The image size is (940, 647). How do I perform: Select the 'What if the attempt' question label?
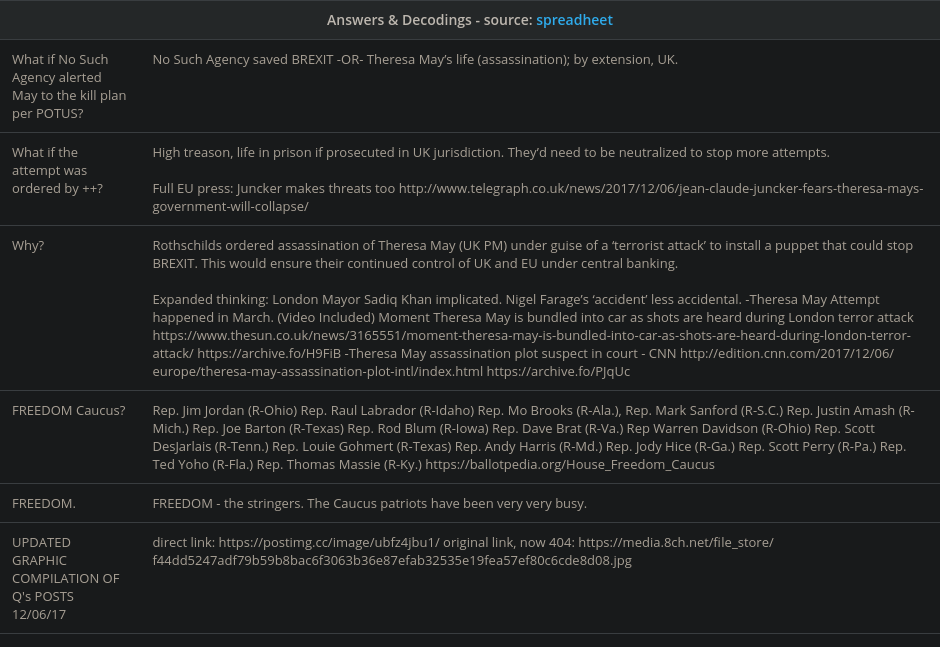pos(58,171)
